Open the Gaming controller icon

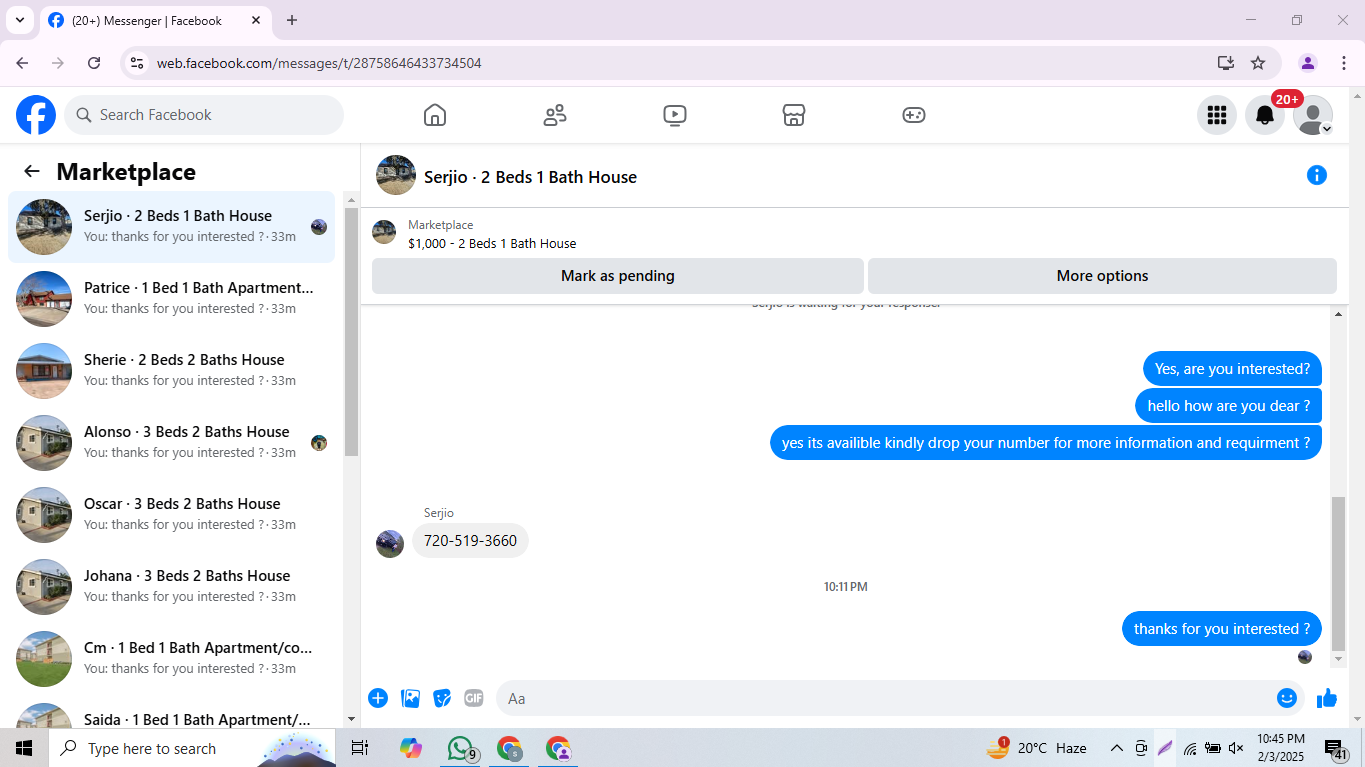914,115
